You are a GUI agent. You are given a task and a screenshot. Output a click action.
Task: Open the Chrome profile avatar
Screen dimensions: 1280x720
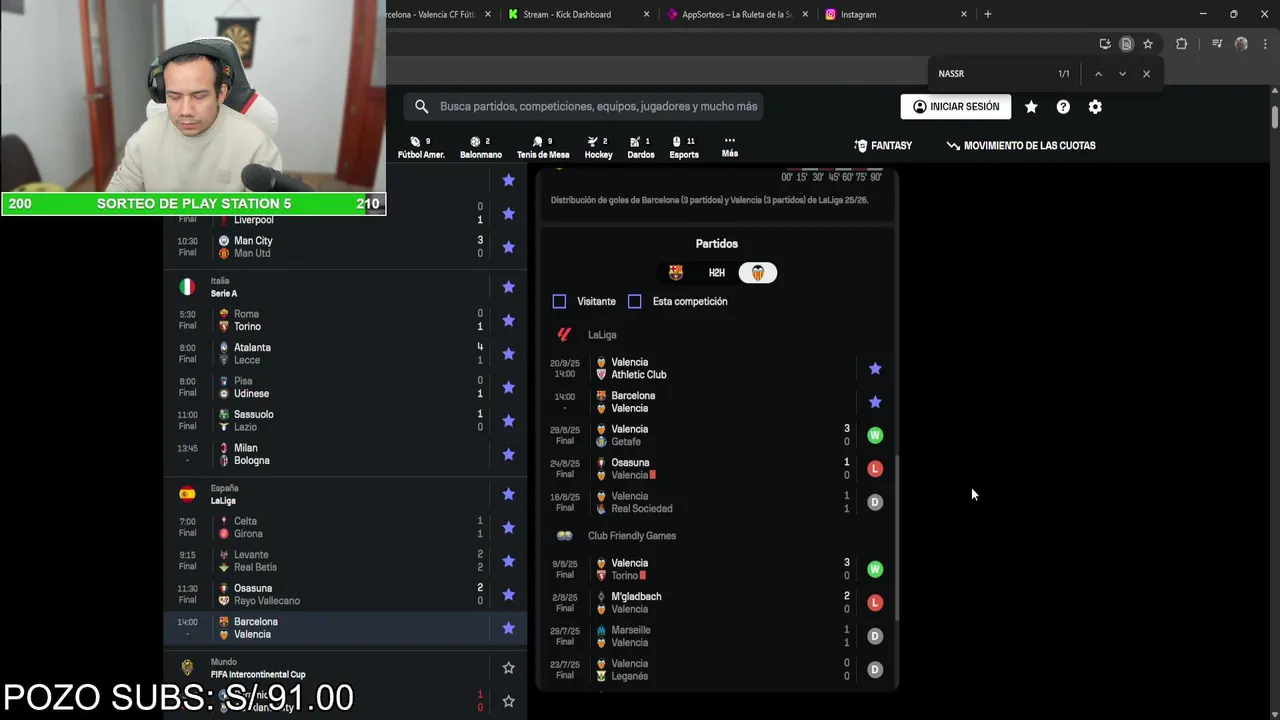point(1241,44)
